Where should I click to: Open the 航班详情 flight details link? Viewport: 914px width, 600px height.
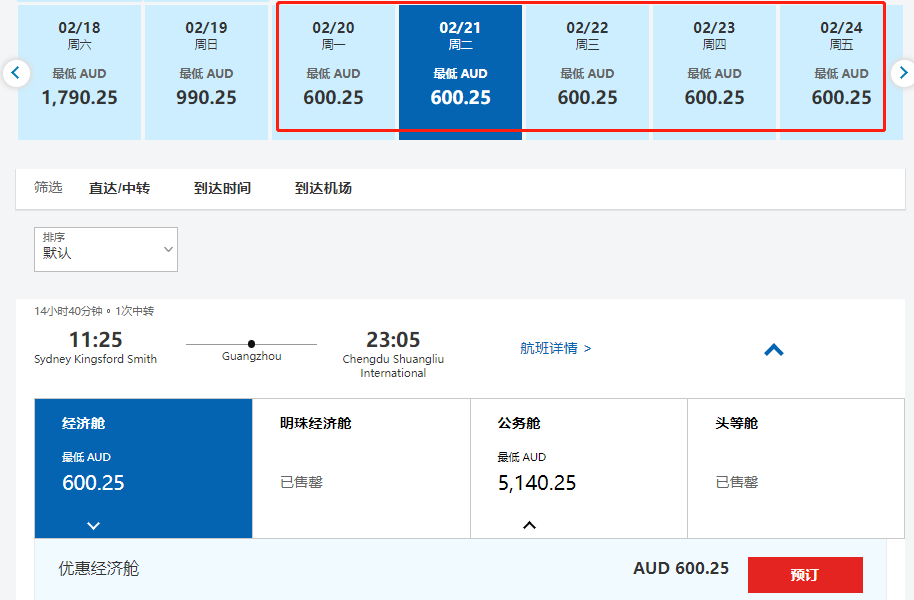pyautogui.click(x=555, y=348)
